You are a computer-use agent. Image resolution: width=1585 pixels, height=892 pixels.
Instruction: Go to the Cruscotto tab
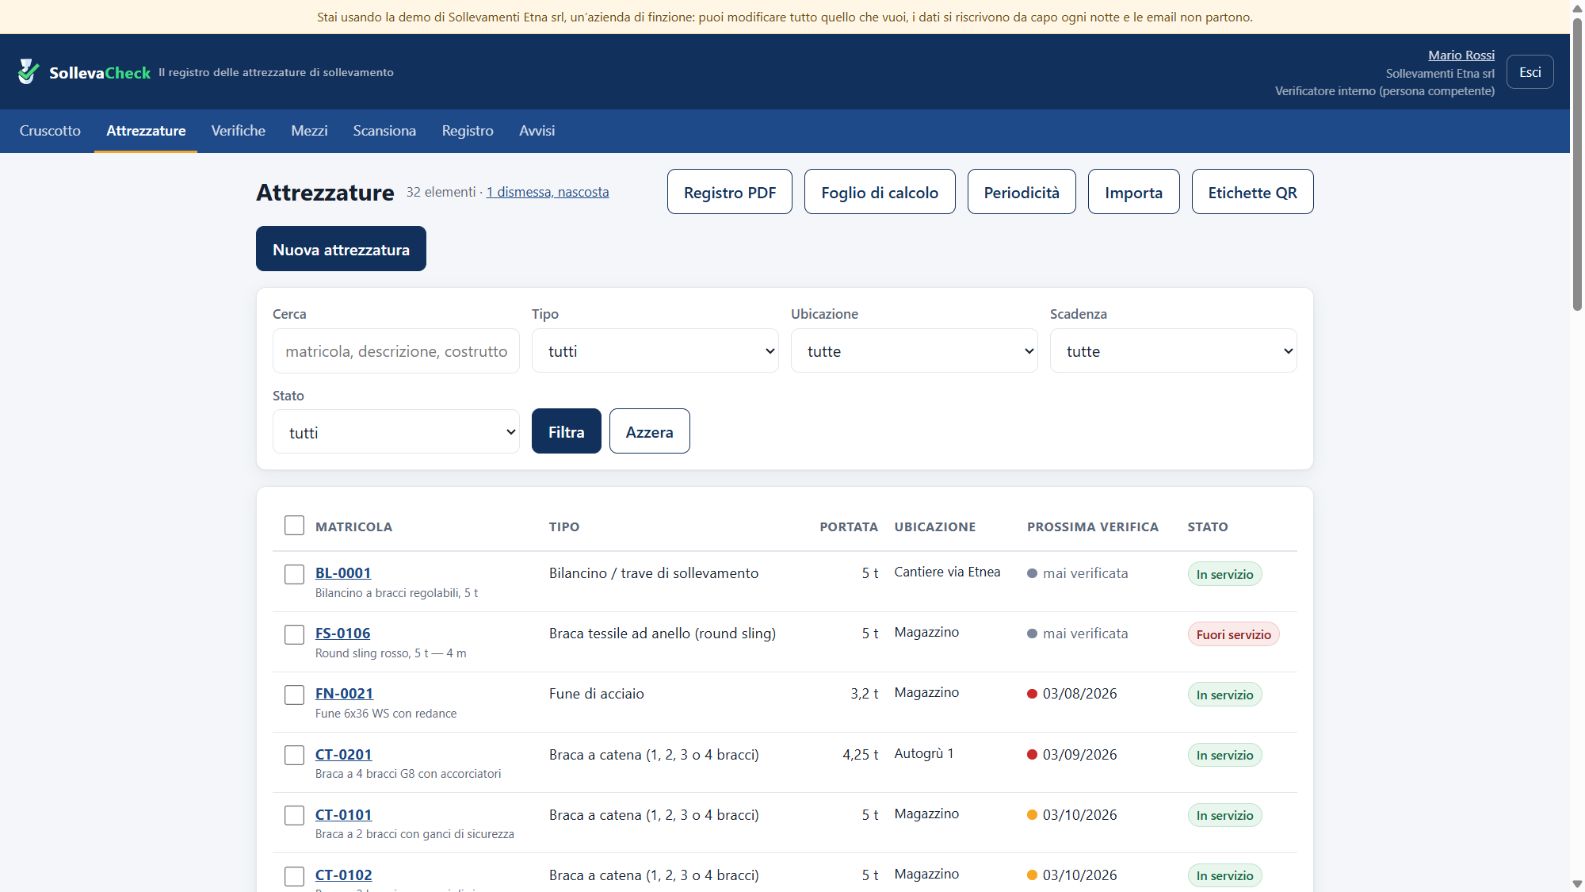pos(50,131)
